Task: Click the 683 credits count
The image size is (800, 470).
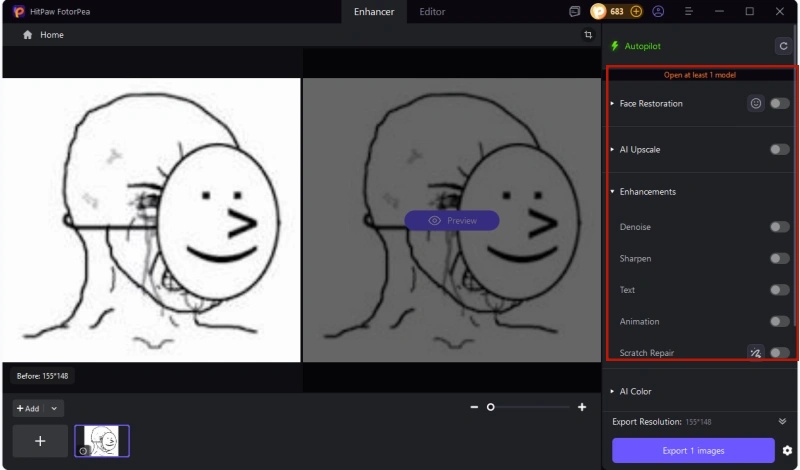Action: tap(617, 11)
